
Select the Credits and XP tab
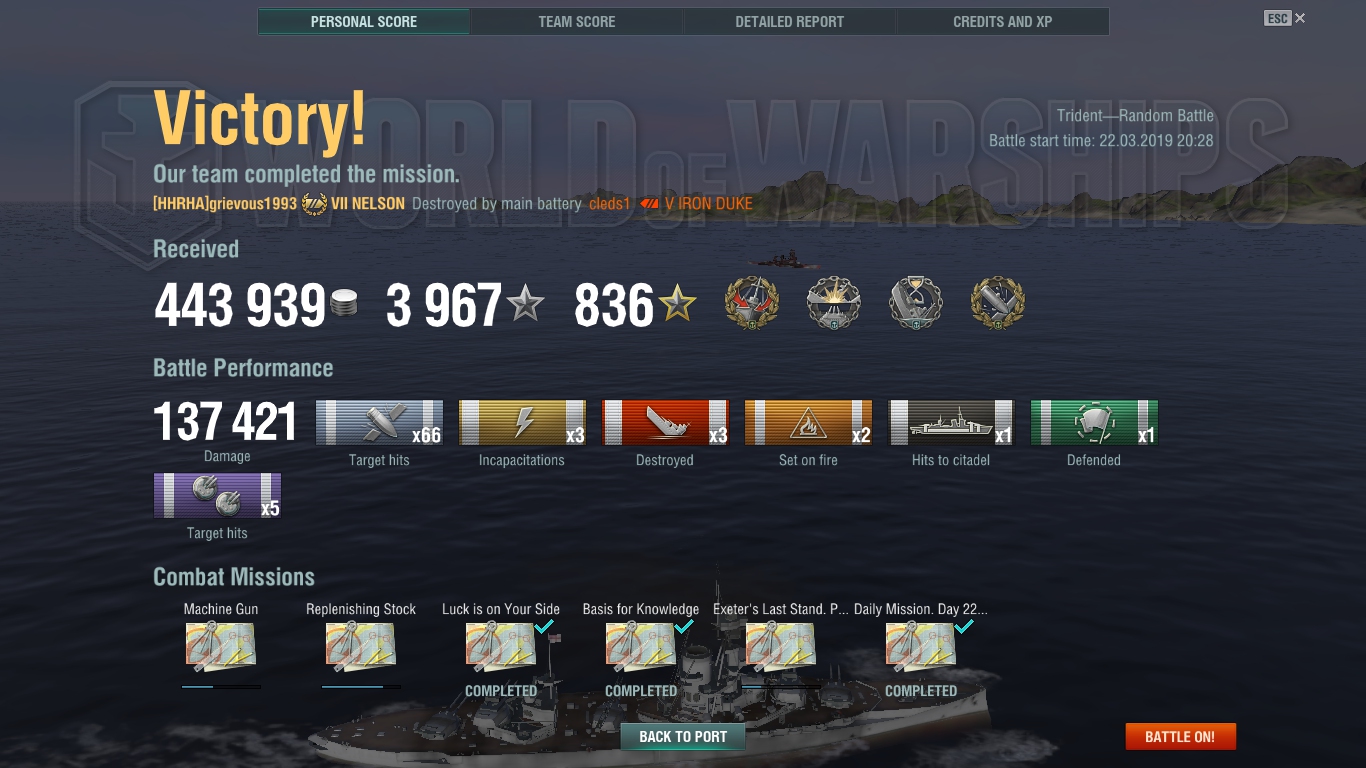1003,21
